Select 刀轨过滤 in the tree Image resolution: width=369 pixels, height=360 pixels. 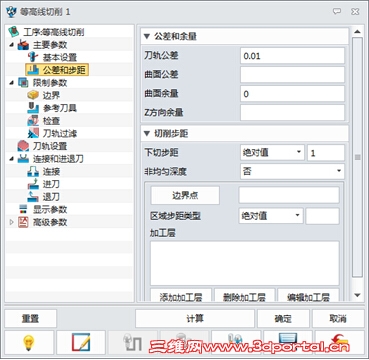[x=60, y=133]
